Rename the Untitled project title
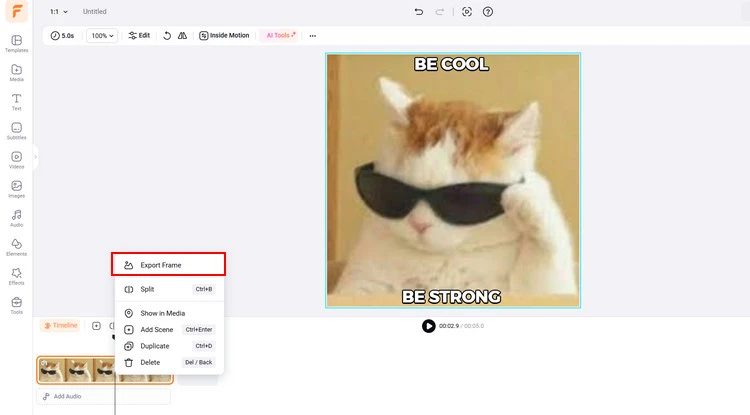The height and width of the screenshot is (415, 750). pyautogui.click(x=95, y=11)
